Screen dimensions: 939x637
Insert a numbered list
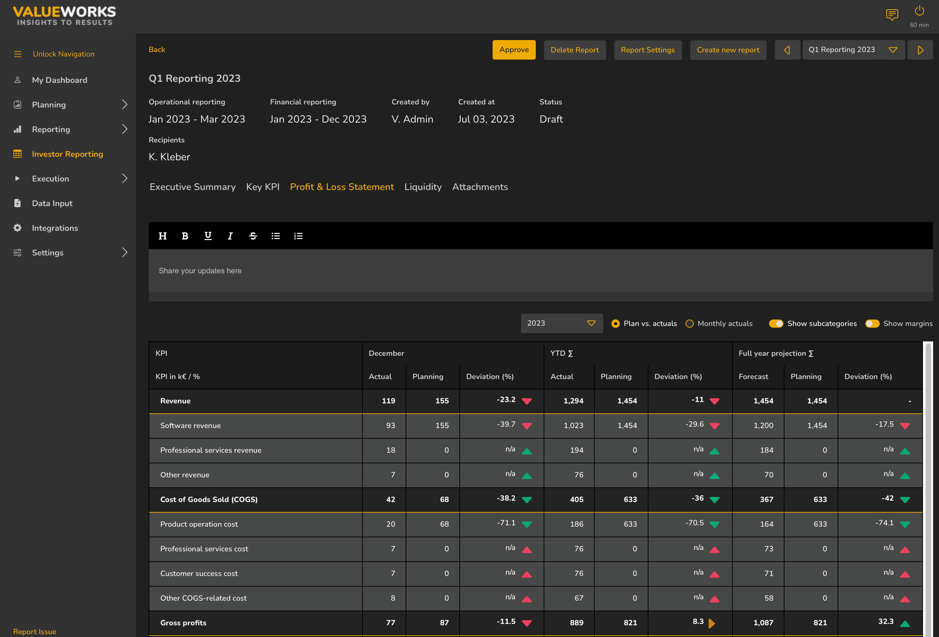(298, 236)
